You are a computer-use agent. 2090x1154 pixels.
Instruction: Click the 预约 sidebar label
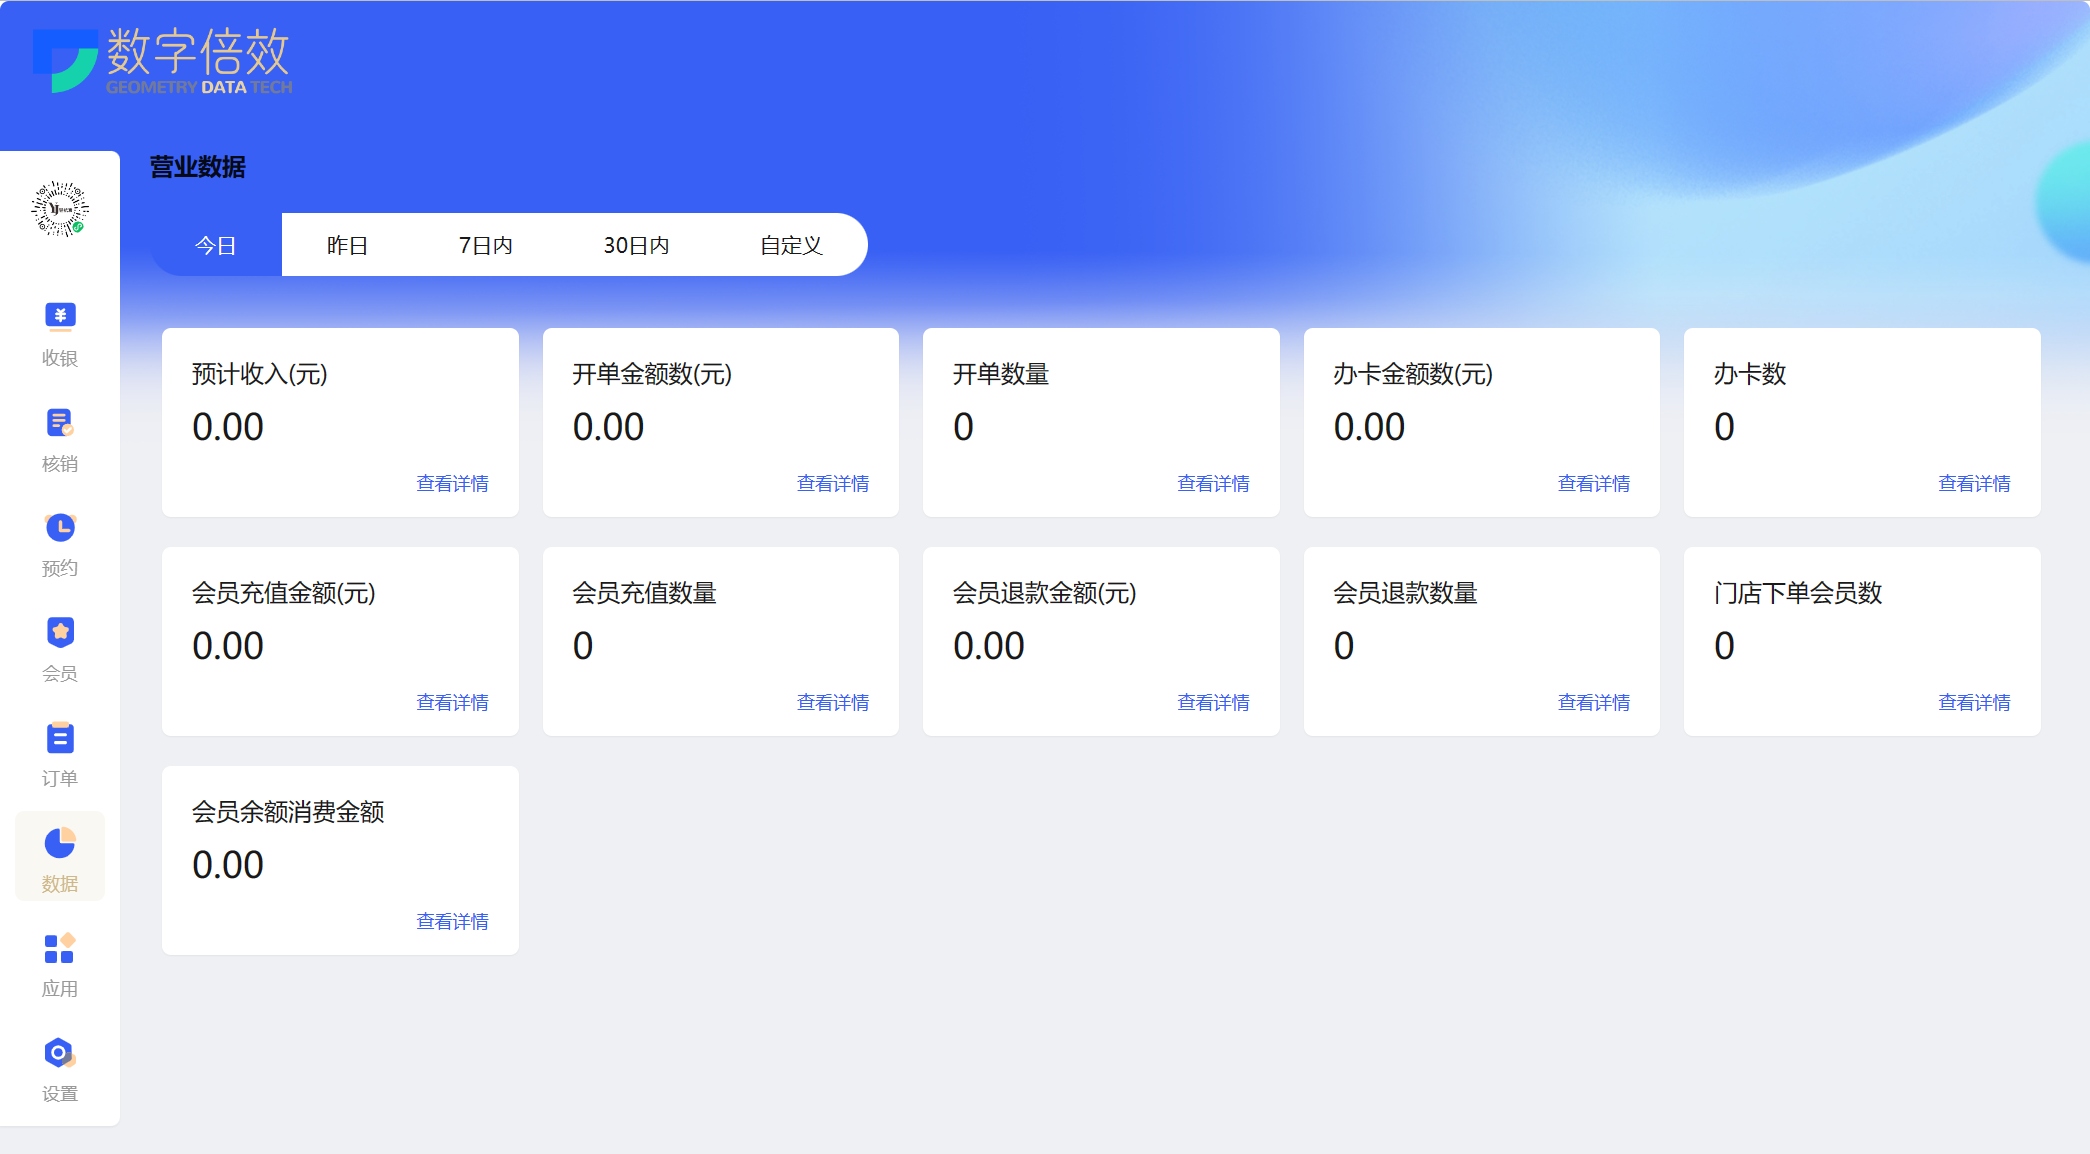point(60,568)
